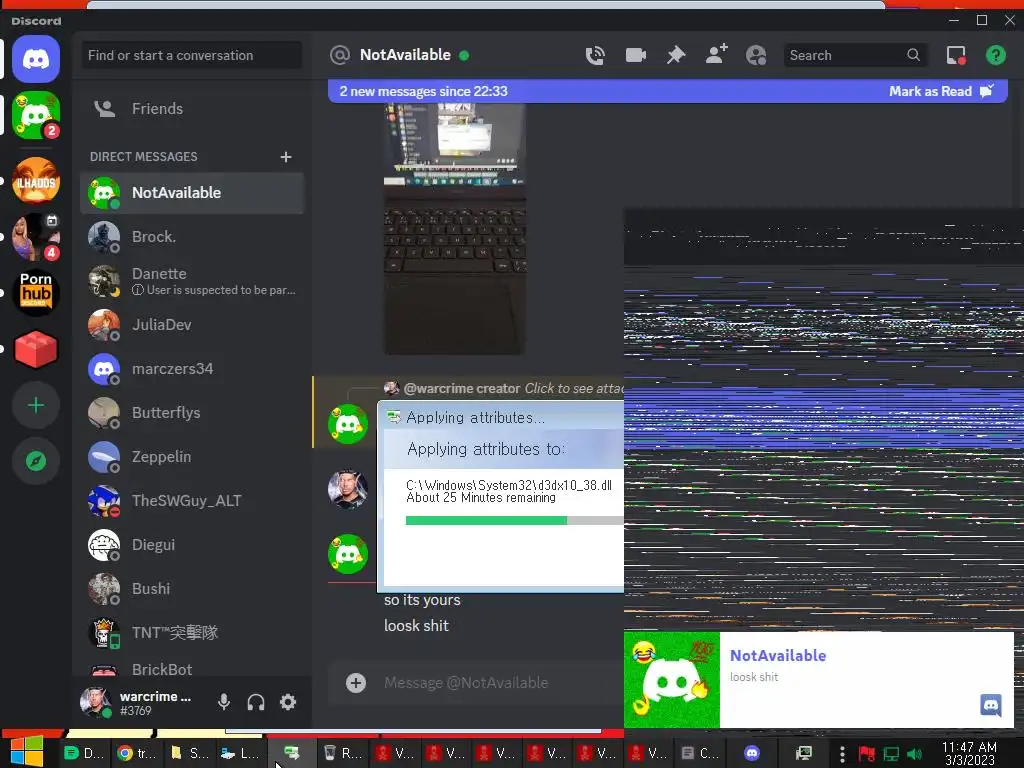Add friends to DM icon
The height and width of the screenshot is (768, 1024).
click(x=716, y=56)
